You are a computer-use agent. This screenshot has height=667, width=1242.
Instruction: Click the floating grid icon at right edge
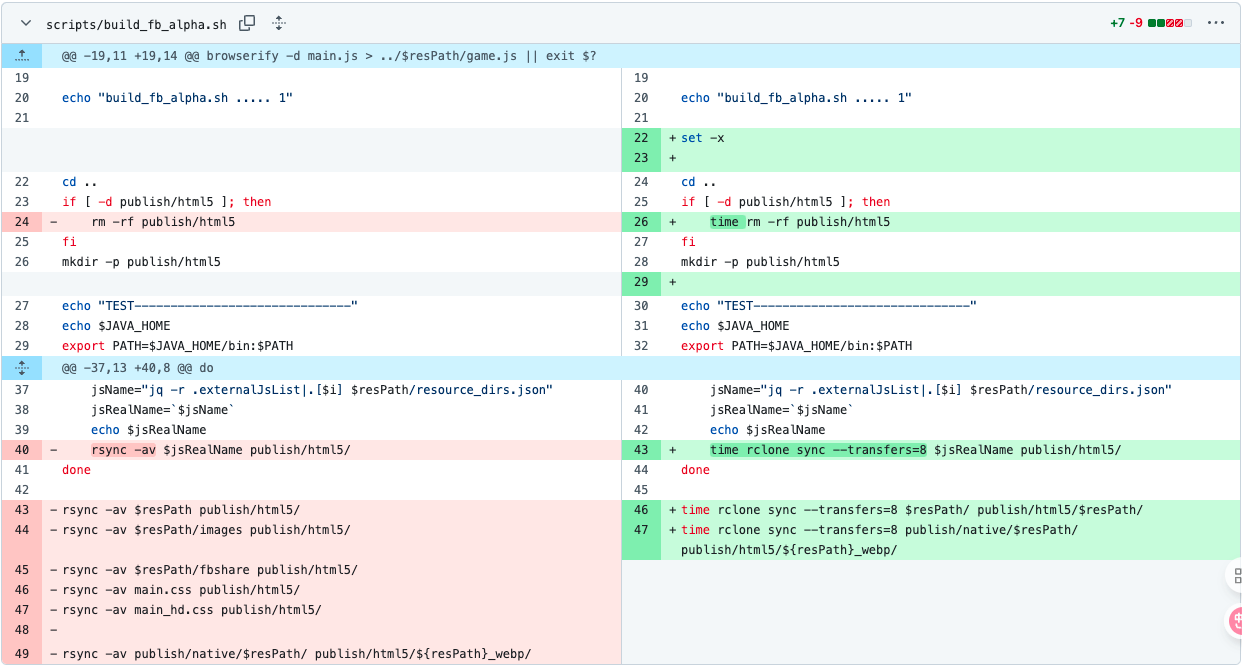click(x=1235, y=575)
